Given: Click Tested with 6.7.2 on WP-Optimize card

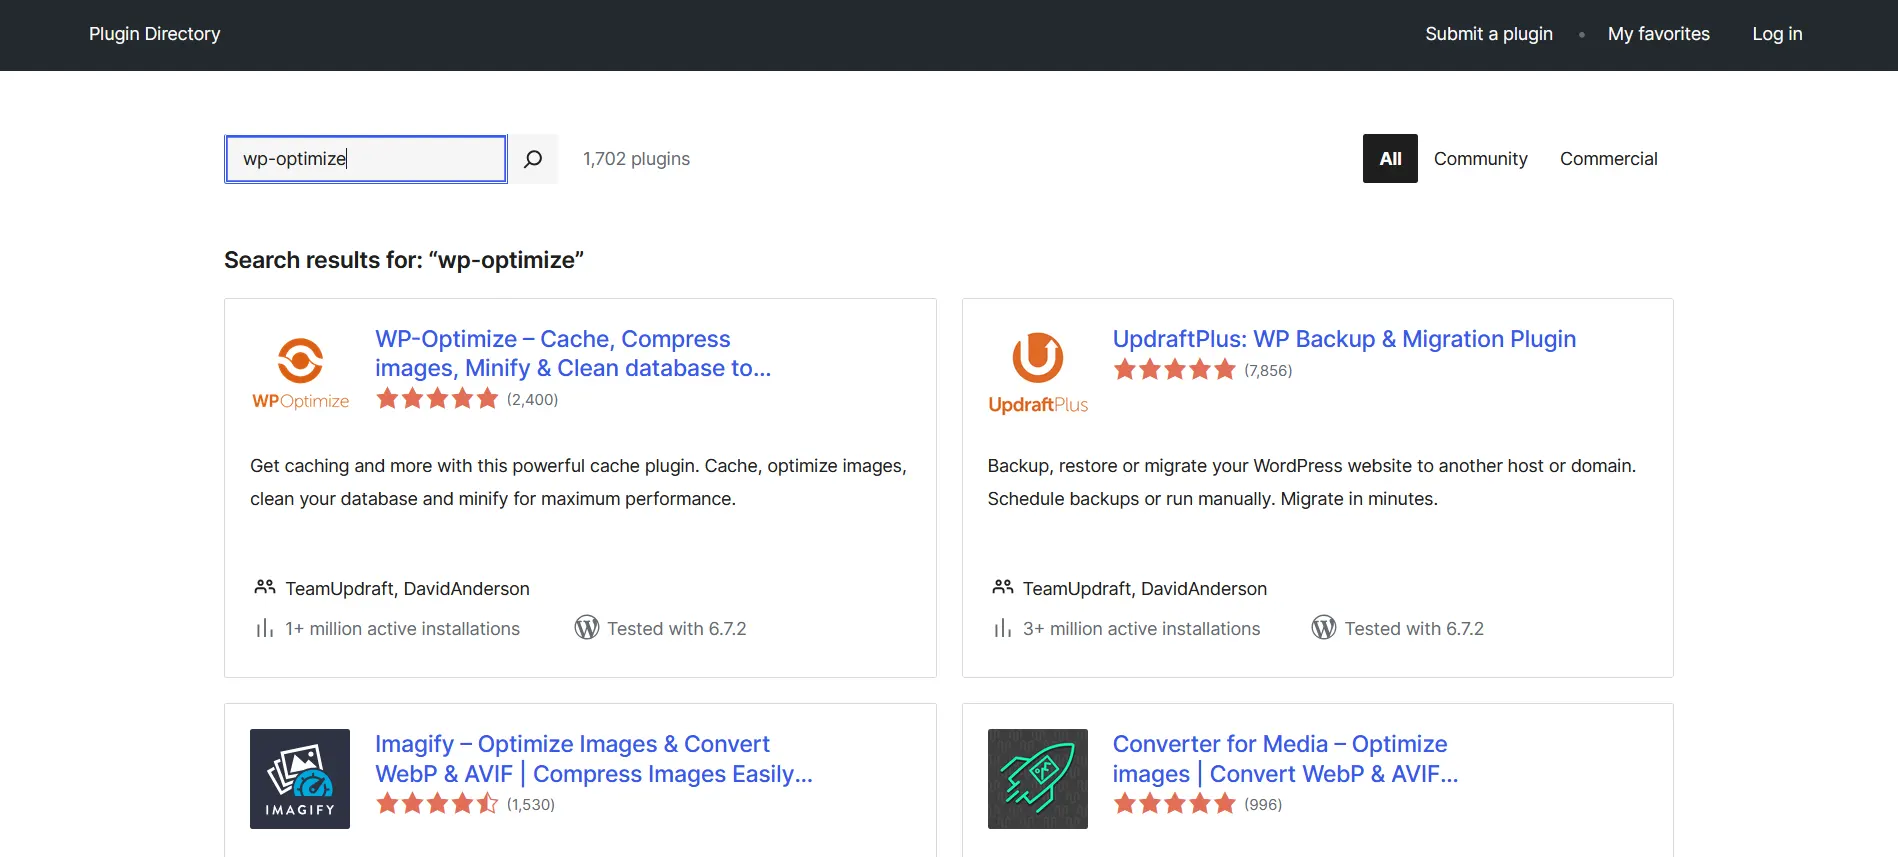Looking at the screenshot, I should (x=677, y=629).
